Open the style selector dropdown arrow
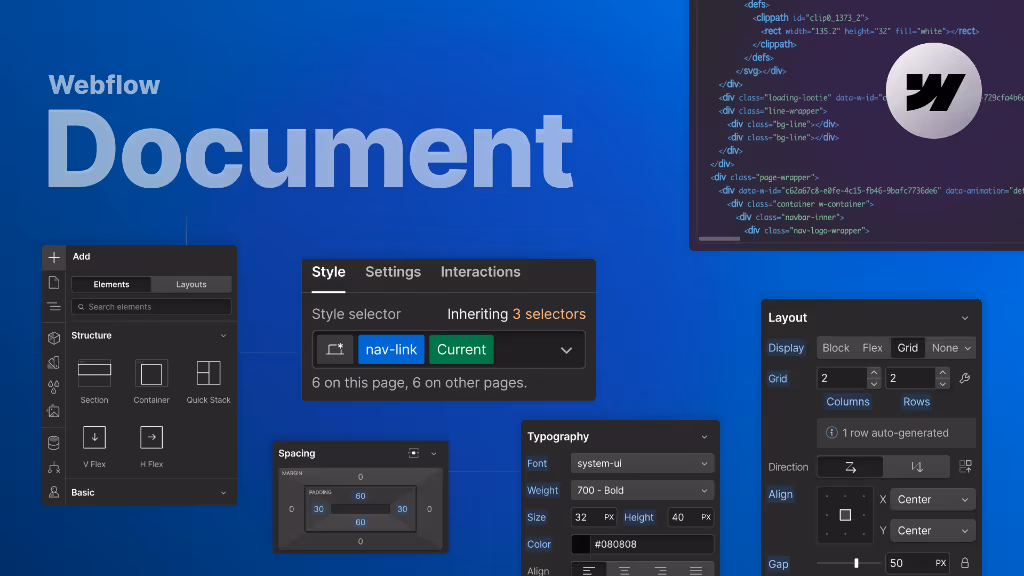 click(566, 350)
